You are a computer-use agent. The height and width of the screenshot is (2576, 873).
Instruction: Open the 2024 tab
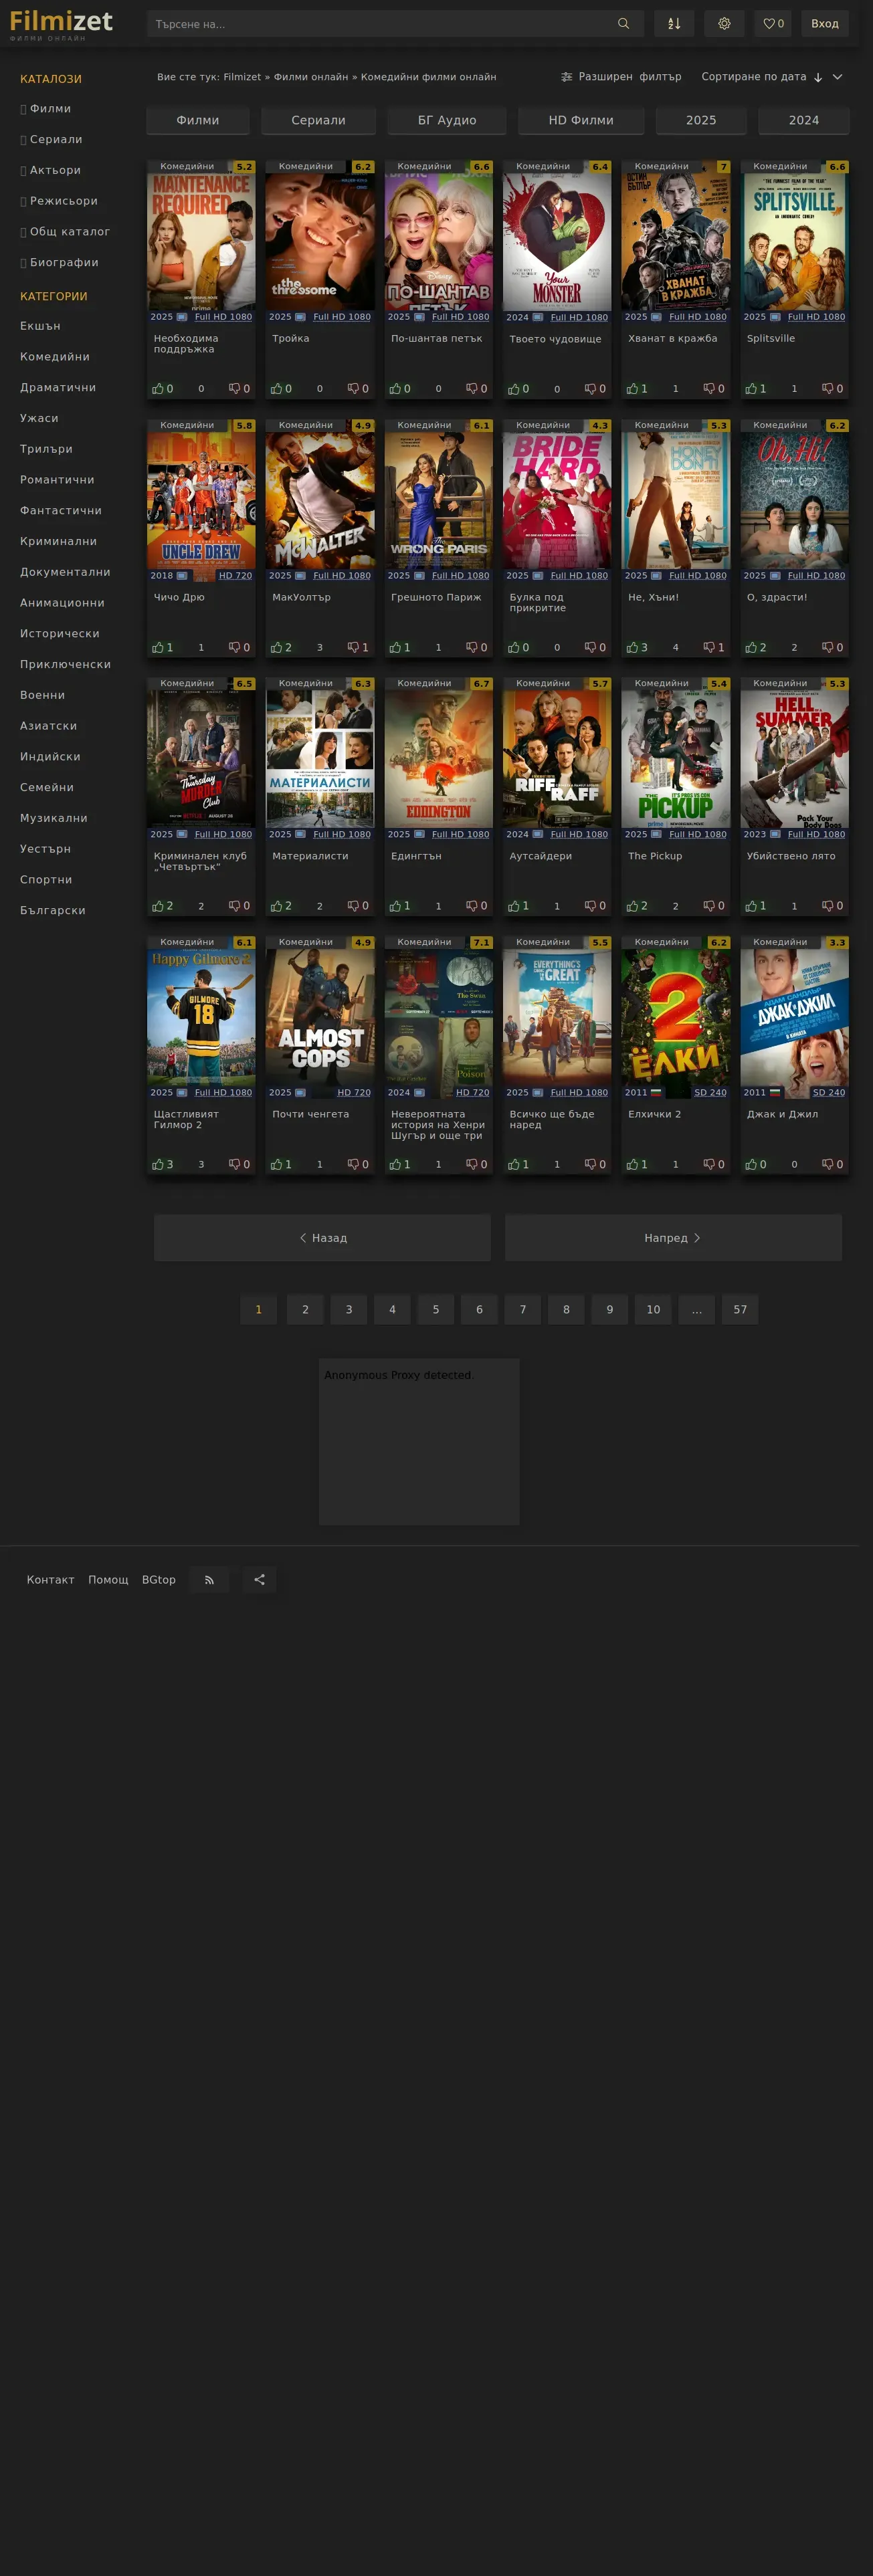click(x=804, y=120)
